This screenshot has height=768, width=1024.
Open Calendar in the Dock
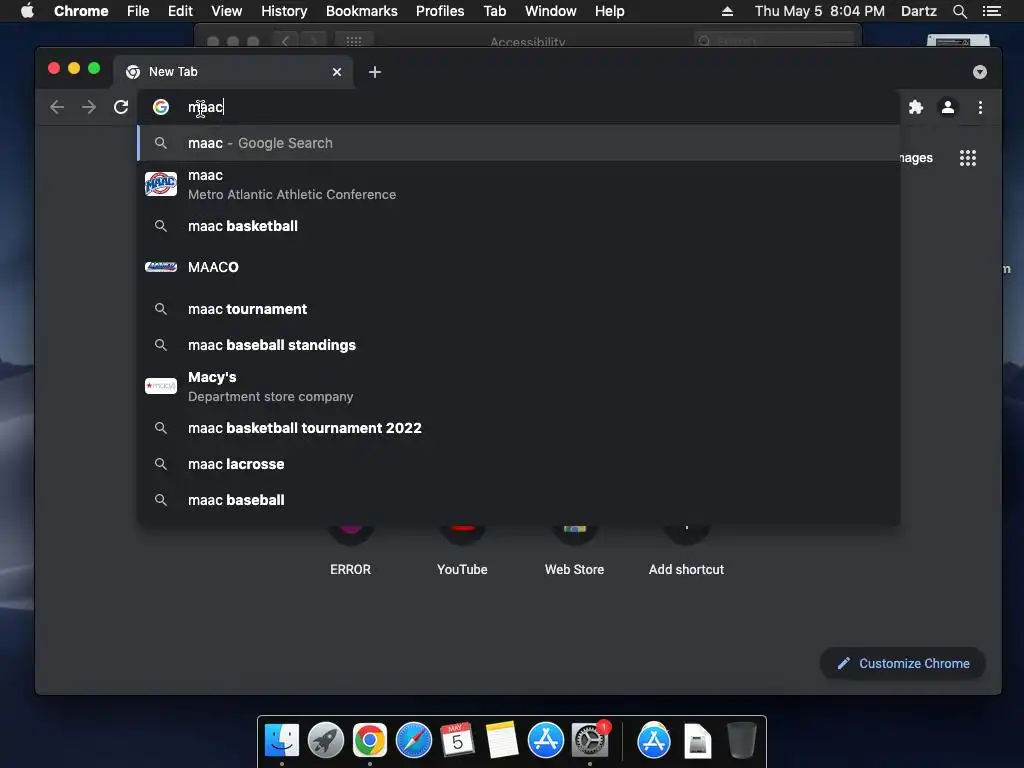click(457, 740)
